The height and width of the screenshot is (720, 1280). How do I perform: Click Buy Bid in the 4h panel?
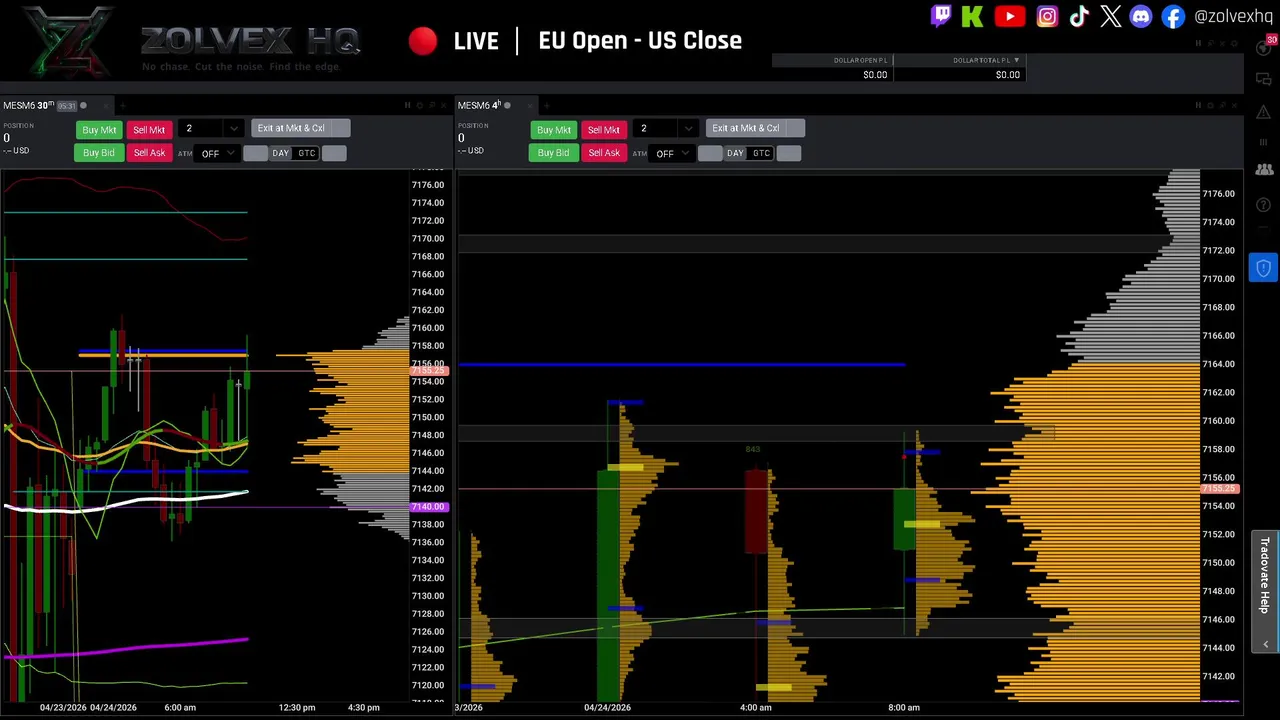[x=553, y=153]
